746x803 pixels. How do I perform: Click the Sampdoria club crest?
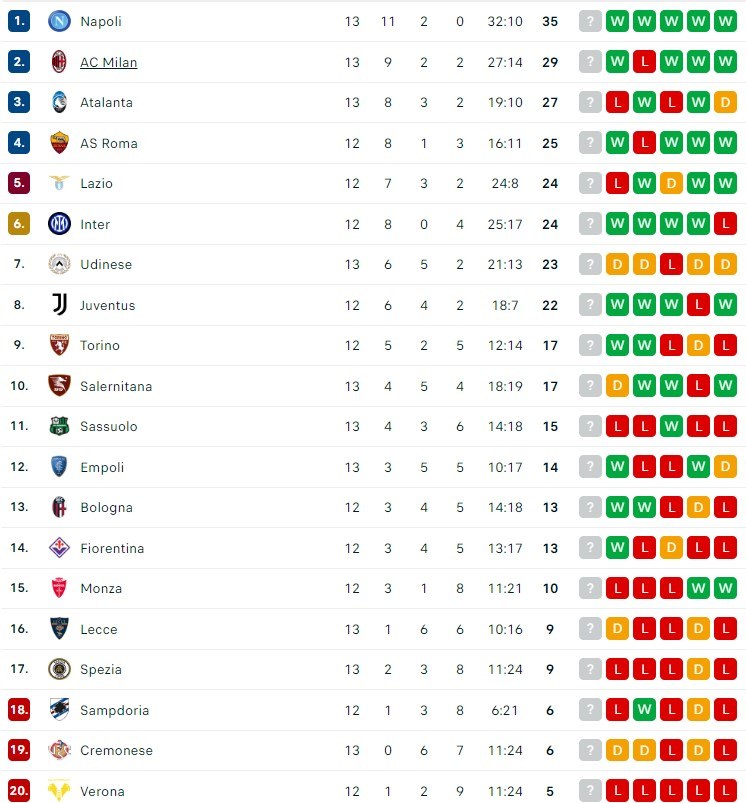pyautogui.click(x=59, y=710)
